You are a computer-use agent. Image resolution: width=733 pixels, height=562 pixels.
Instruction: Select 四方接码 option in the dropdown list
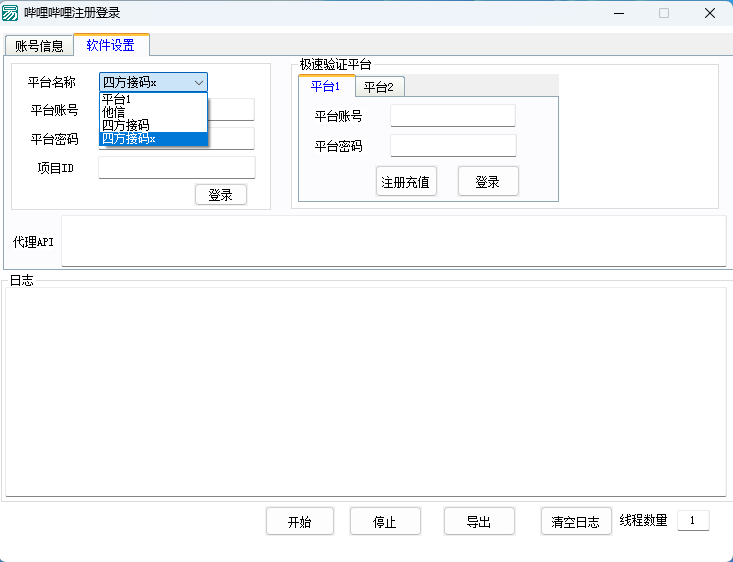pyautogui.click(x=126, y=125)
